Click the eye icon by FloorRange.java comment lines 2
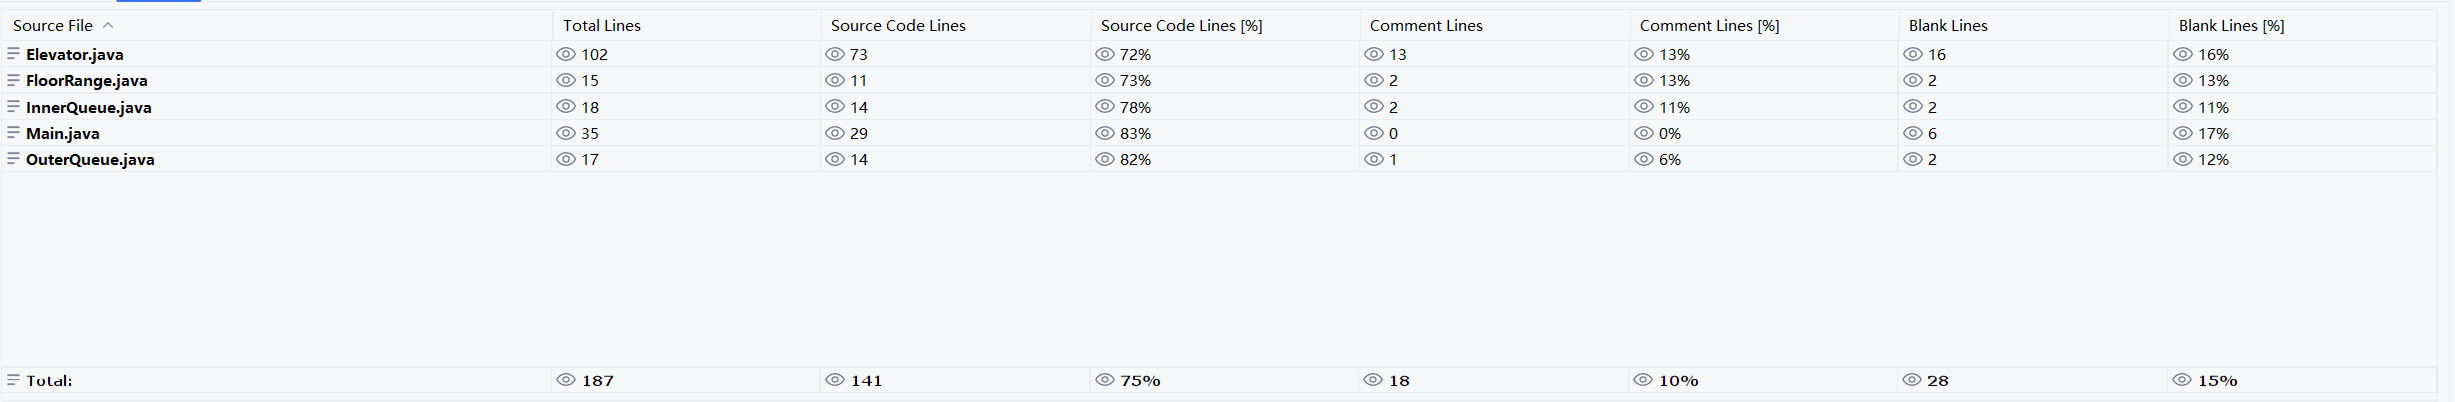Image resolution: width=2455 pixels, height=402 pixels. point(1374,80)
